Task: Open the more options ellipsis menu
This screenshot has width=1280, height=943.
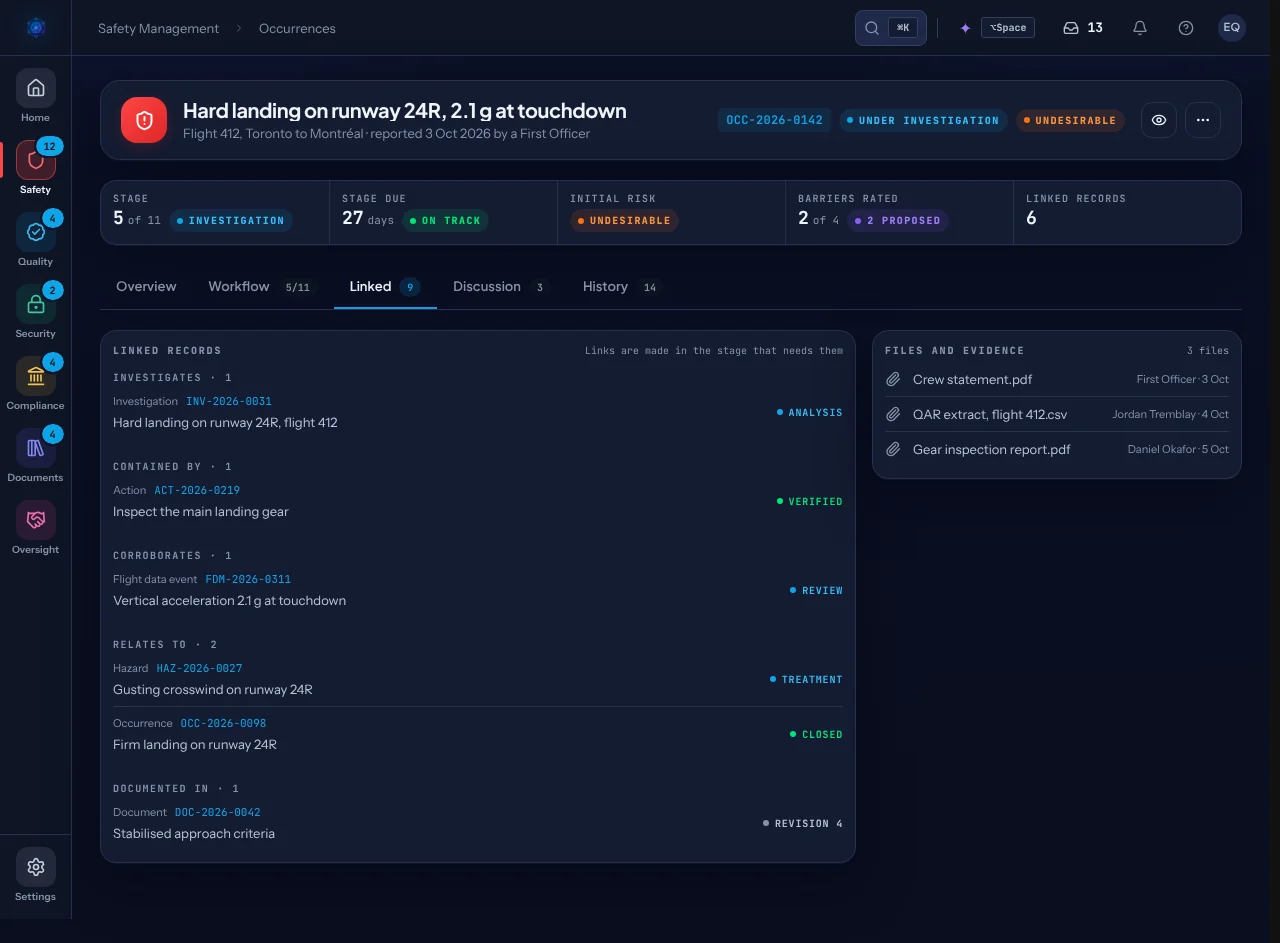Action: (1203, 120)
